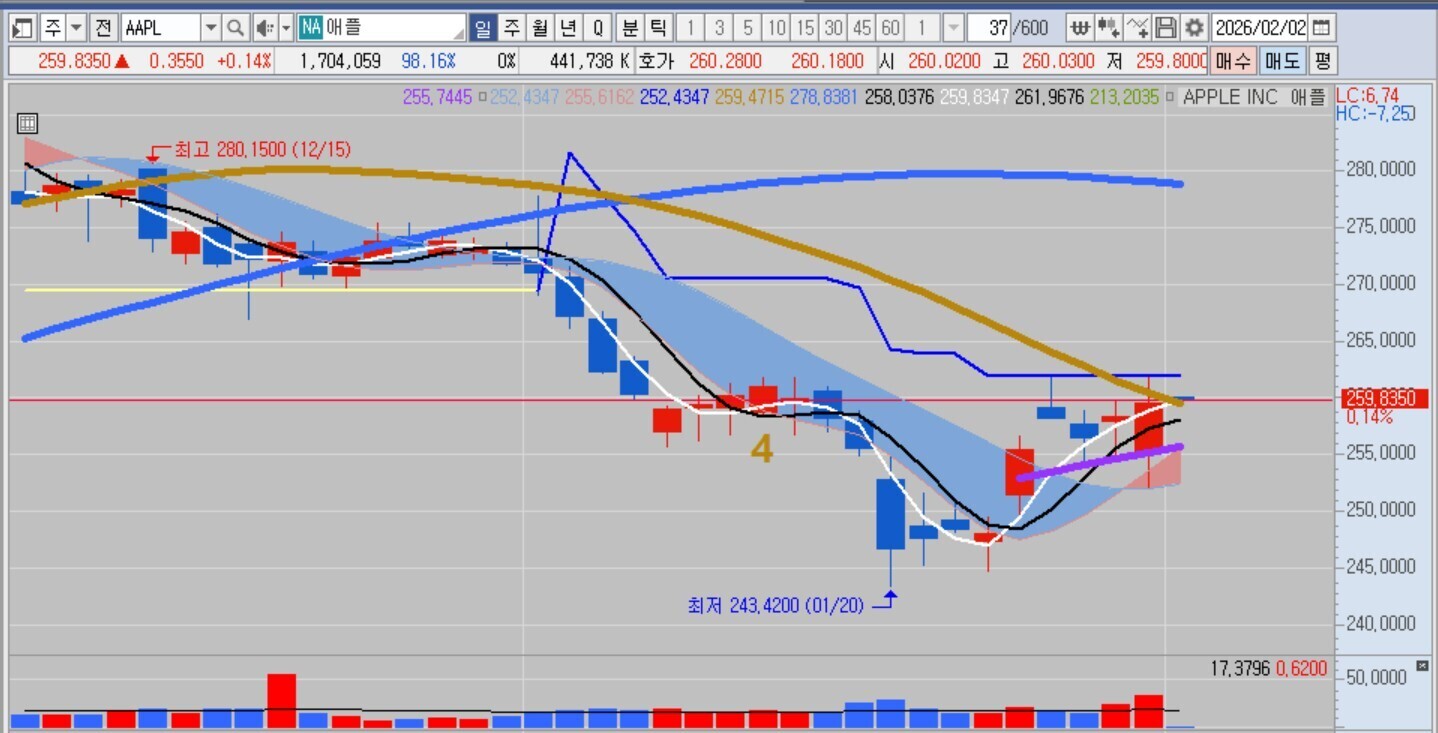This screenshot has width=1438, height=733.
Task: Toggle the 전 button beside symbol
Action: 104,27
